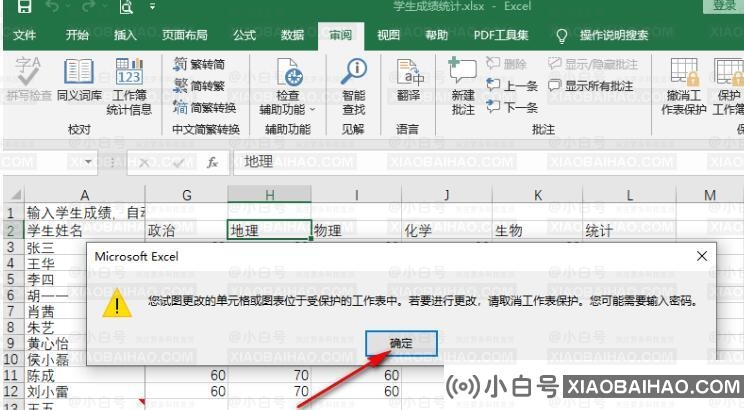744x410 pixels.
Task: Go to 下一条 next comment
Action: click(512, 108)
